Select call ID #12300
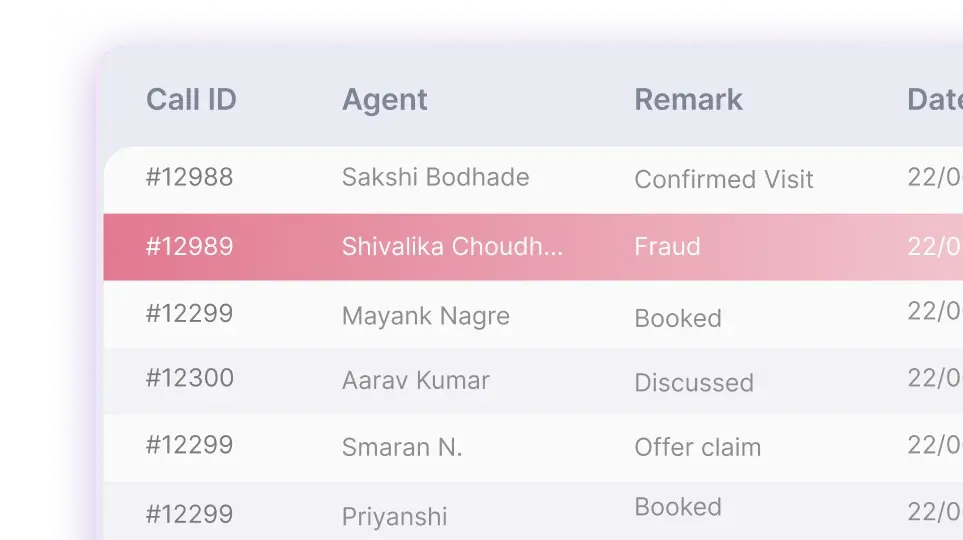Image resolution: width=963 pixels, height=540 pixels. point(189,378)
